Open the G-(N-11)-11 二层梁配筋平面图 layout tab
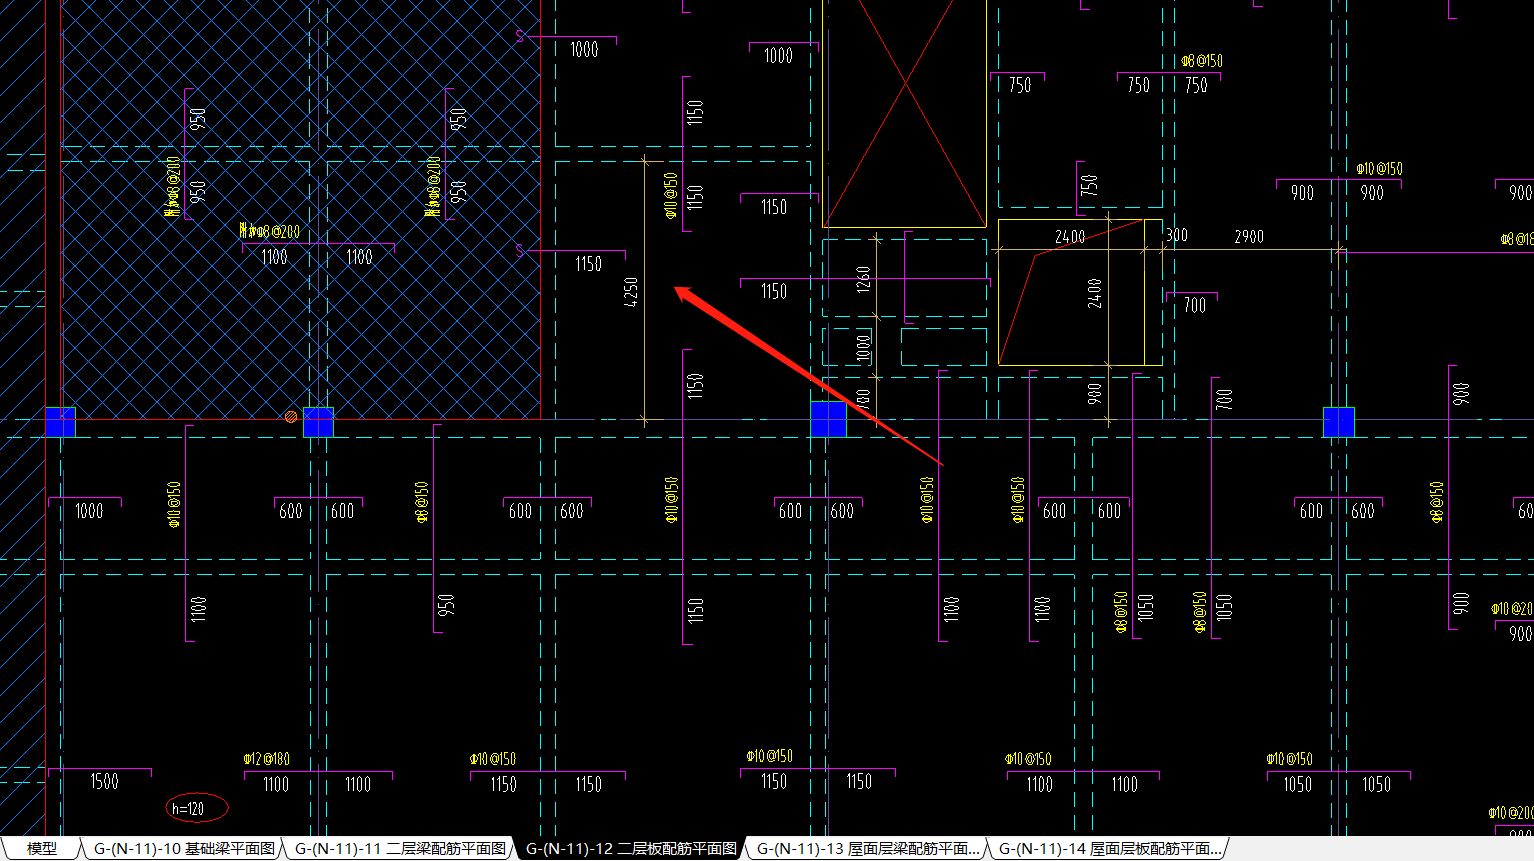Viewport: 1534px width, 861px height. [x=400, y=849]
